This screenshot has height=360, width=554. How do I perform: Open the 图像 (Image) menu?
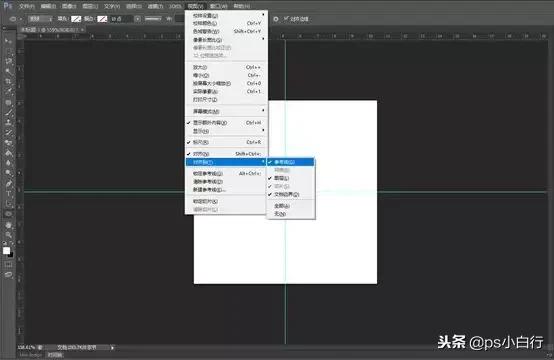click(69, 6)
